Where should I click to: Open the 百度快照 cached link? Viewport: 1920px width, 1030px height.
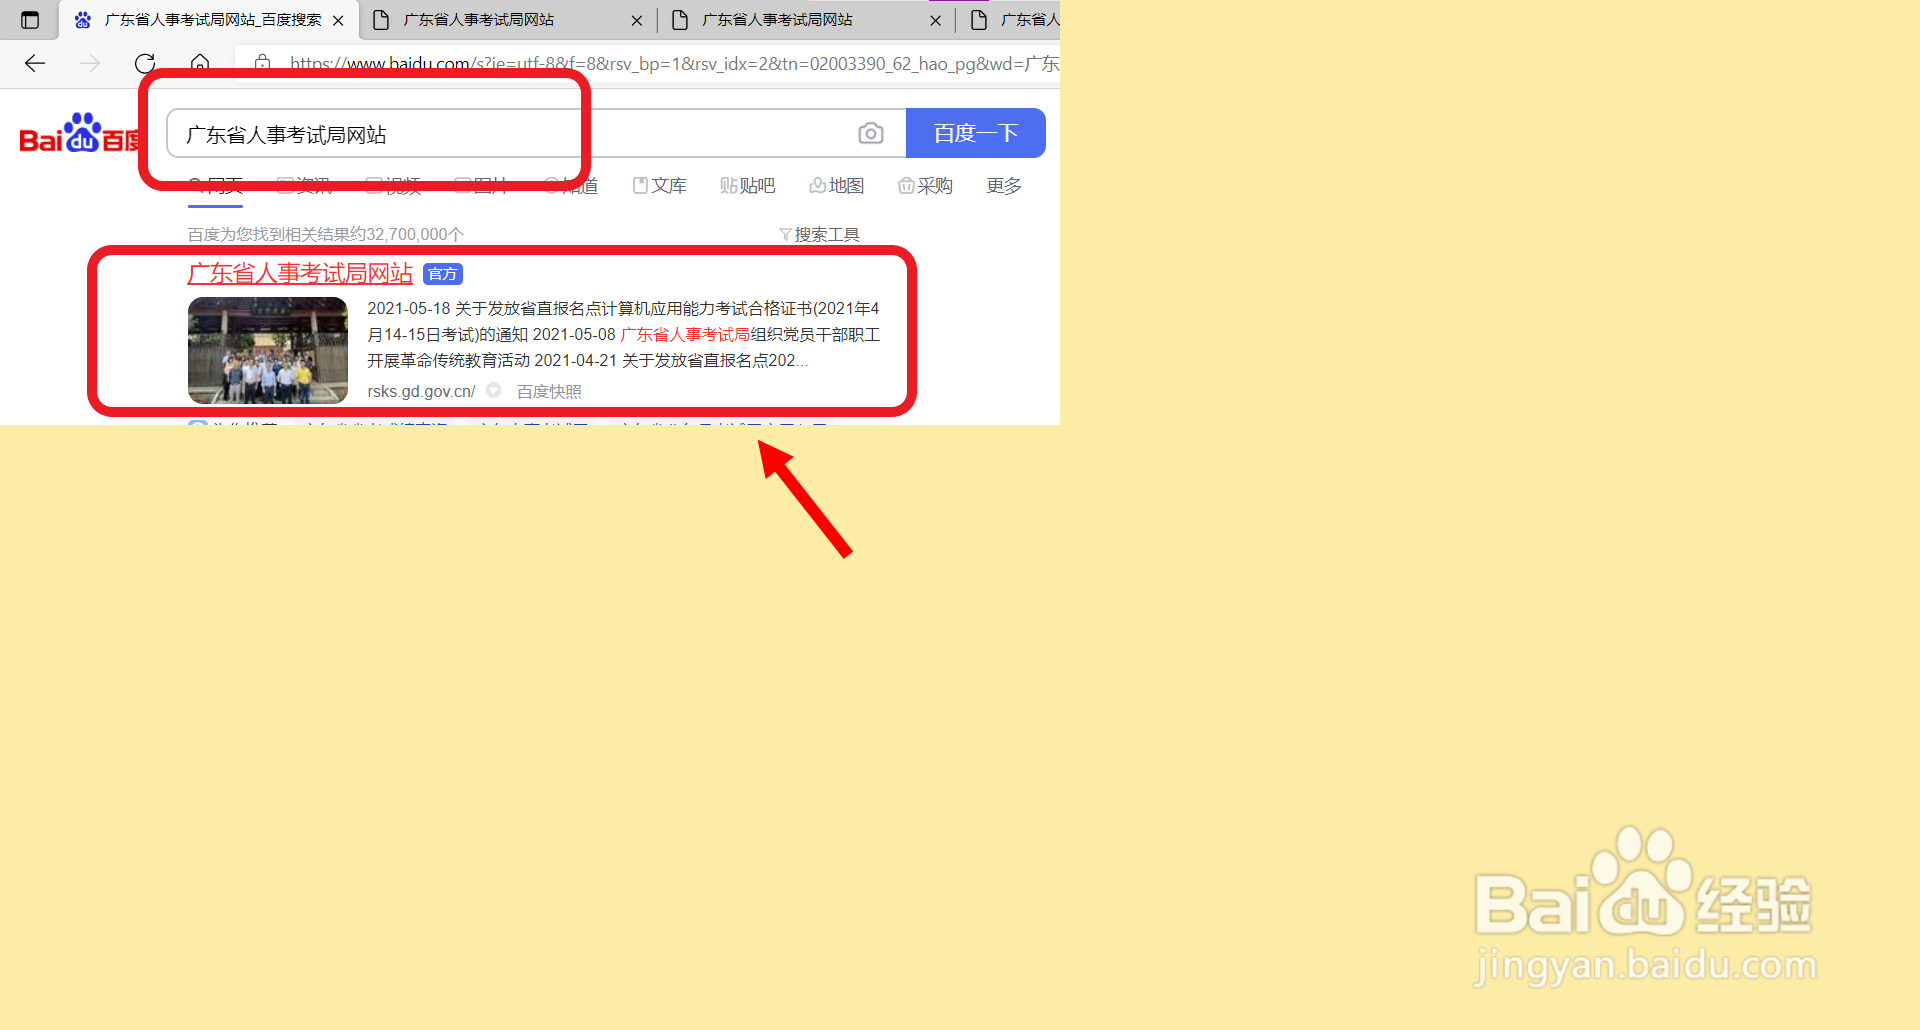coord(549,391)
